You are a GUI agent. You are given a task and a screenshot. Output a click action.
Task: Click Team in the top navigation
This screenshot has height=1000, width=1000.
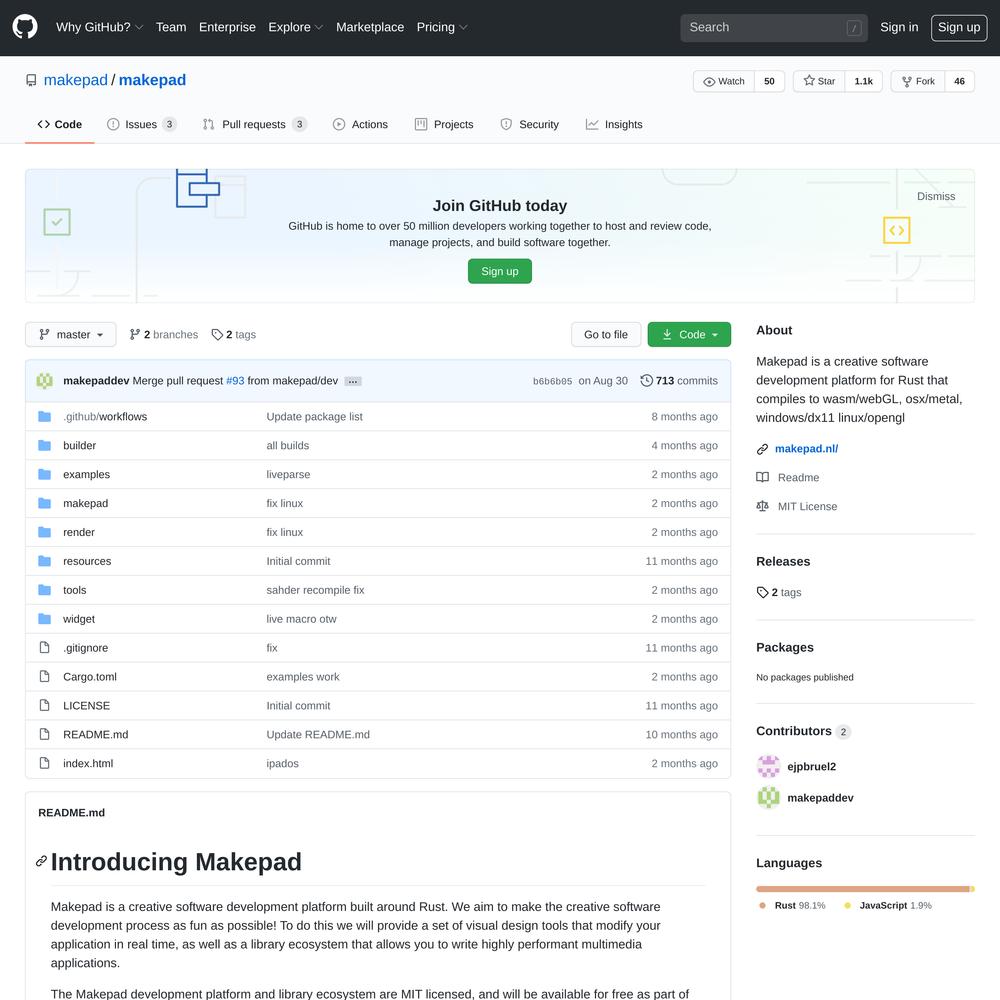coord(171,27)
